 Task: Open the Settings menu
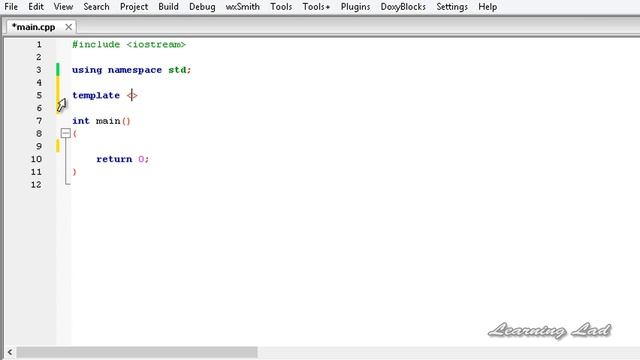point(452,7)
